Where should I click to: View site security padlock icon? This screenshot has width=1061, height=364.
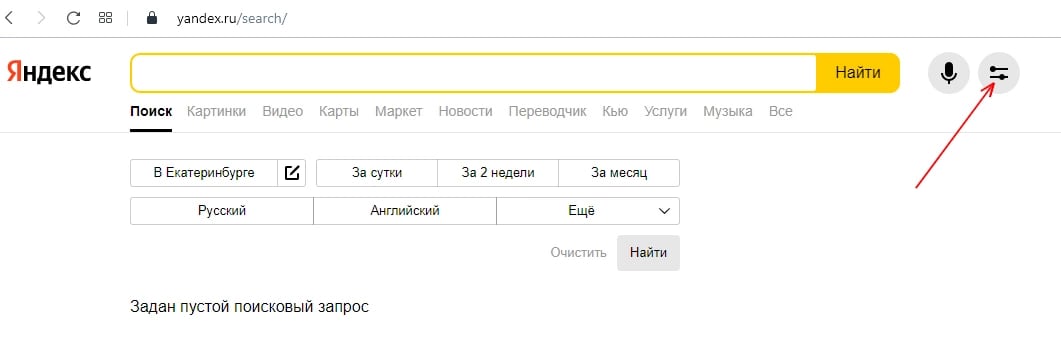pyautogui.click(x=152, y=18)
